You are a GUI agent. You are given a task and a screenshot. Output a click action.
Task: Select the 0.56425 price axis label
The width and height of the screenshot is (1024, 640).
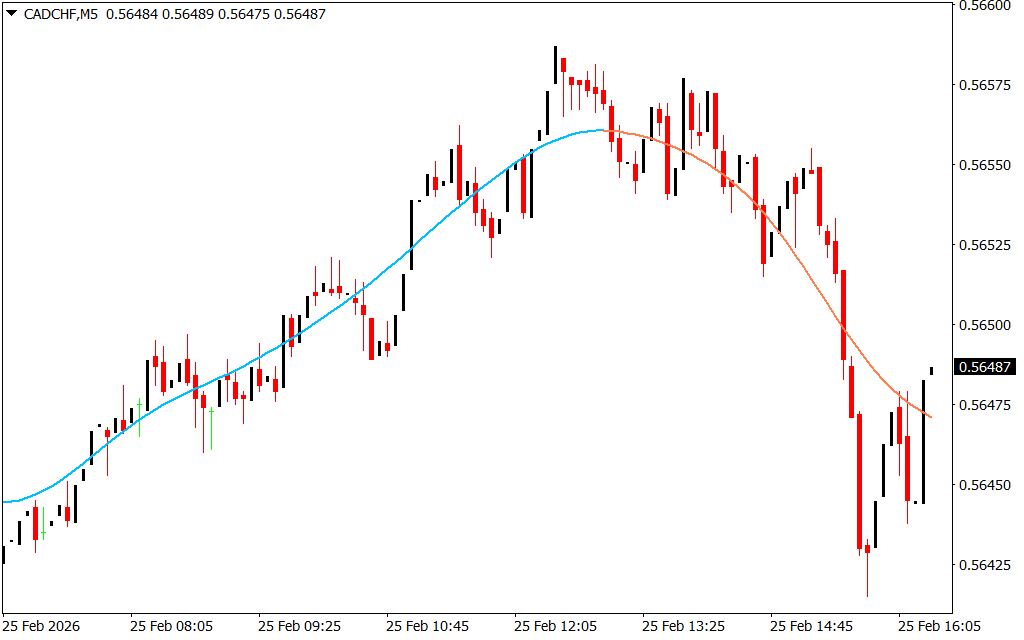coord(985,565)
